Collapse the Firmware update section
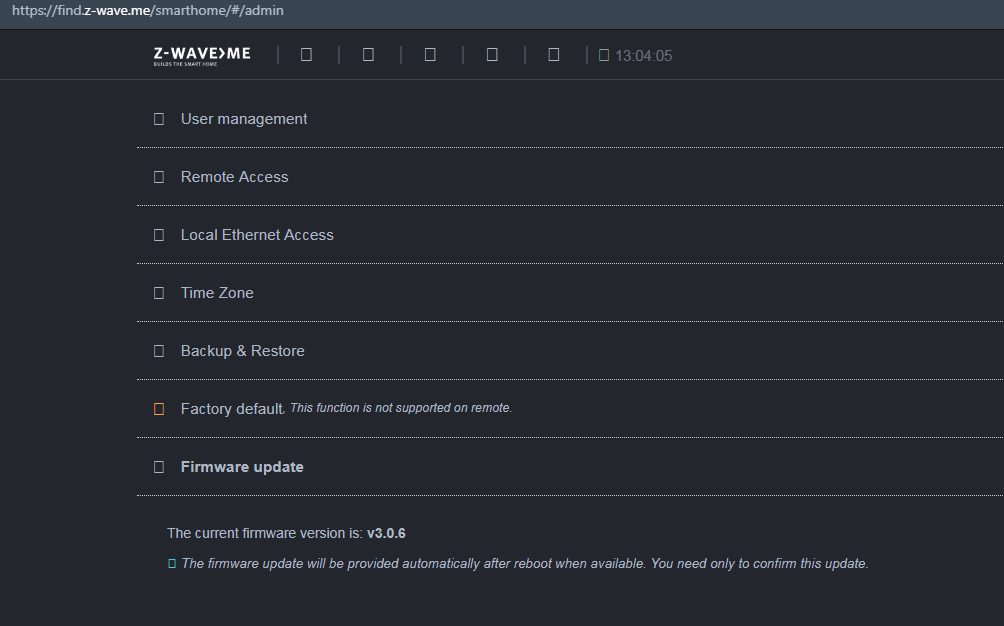Image resolution: width=1004 pixels, height=626 pixels. point(242,467)
